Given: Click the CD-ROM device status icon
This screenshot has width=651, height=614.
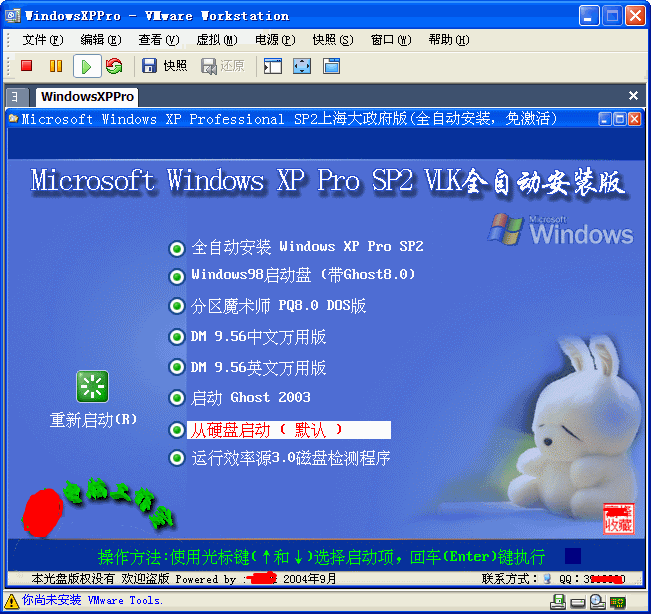Looking at the screenshot, I should point(597,602).
